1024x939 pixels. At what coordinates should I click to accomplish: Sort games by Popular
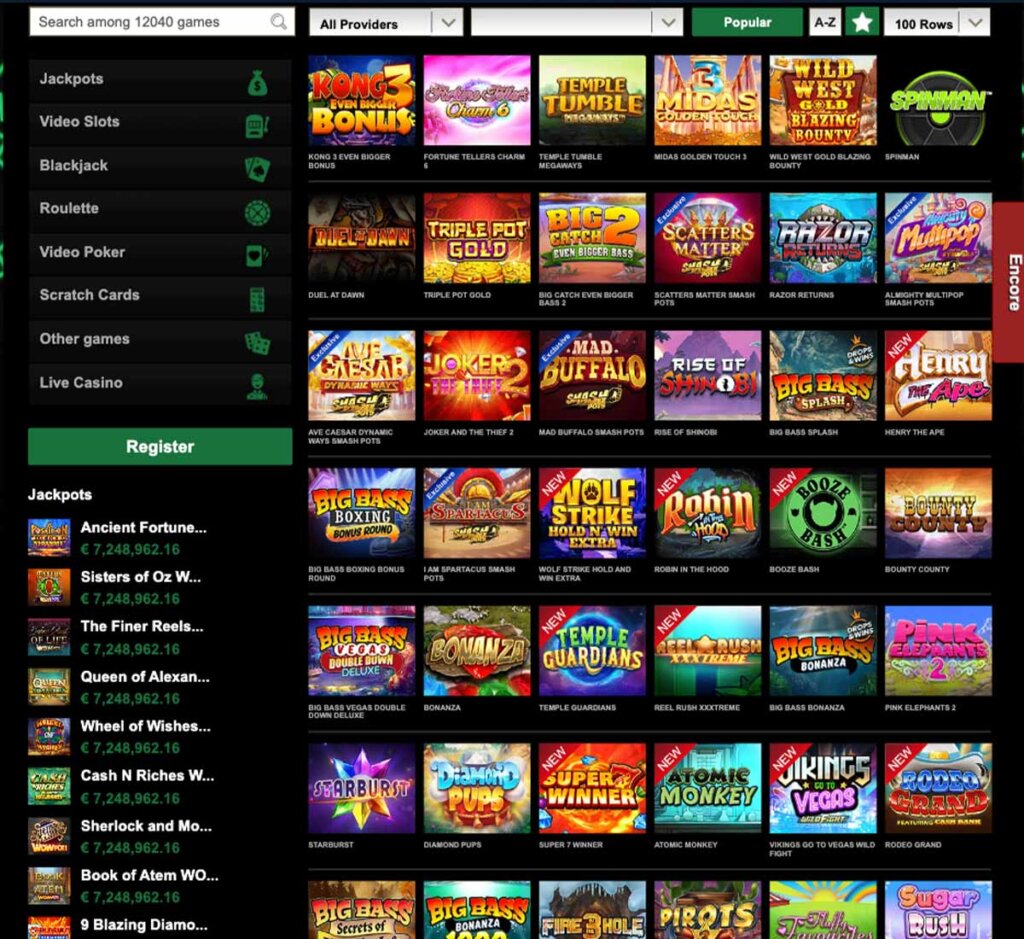(747, 23)
